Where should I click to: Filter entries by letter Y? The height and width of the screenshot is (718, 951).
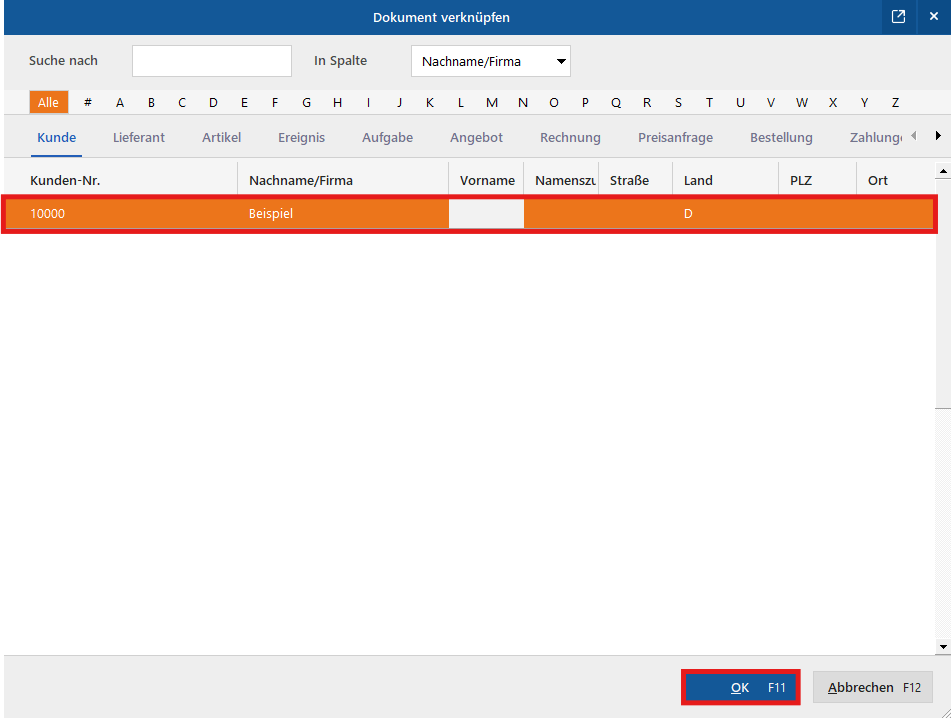click(x=864, y=102)
